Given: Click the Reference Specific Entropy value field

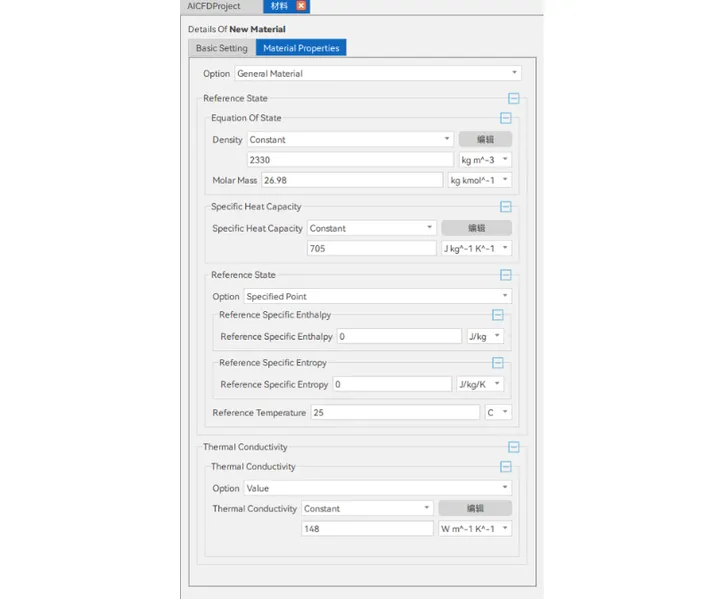Looking at the screenshot, I should click(x=392, y=384).
